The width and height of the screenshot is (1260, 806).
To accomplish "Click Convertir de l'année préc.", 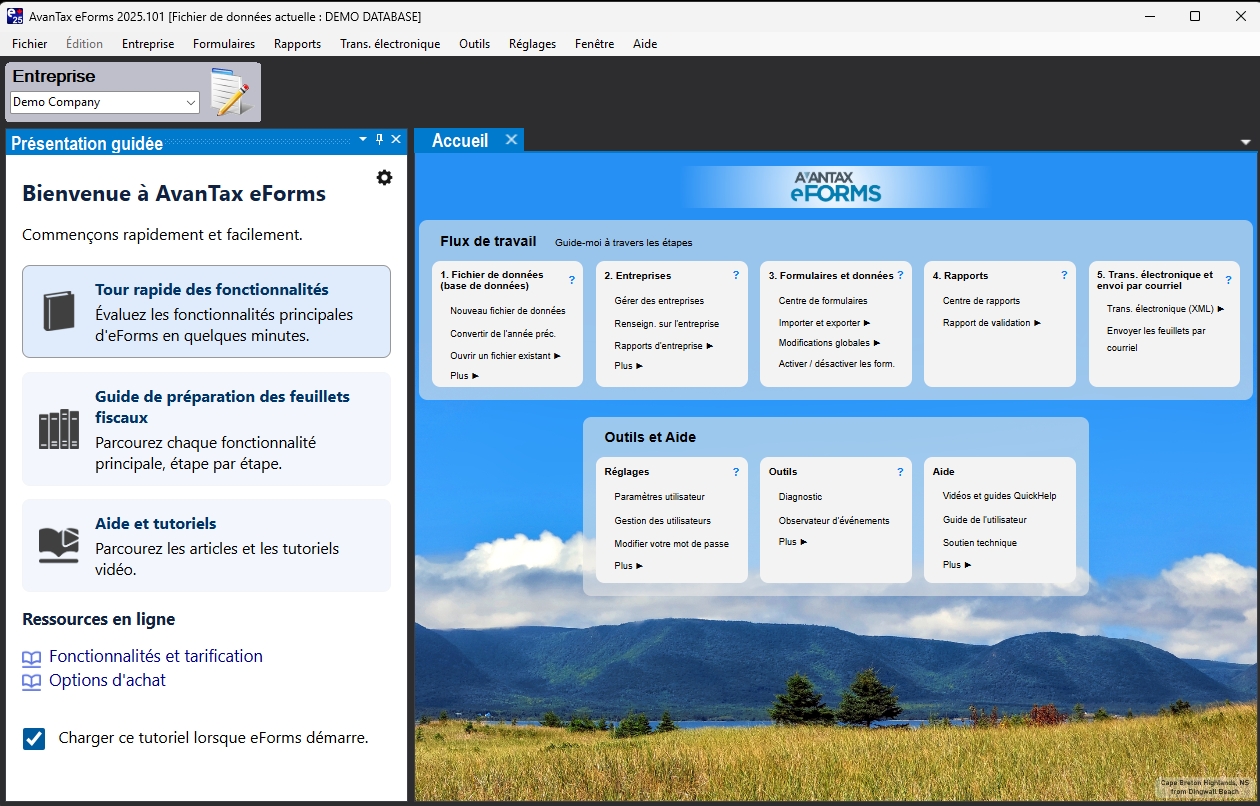I will point(503,334).
